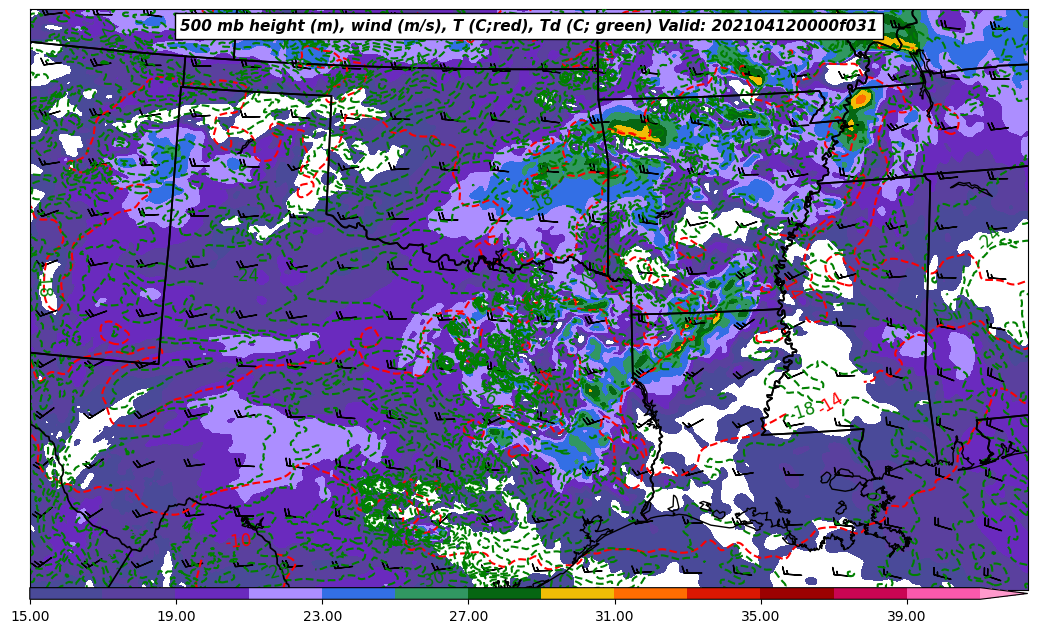Click the red -10 contour label in south Texas
The width and height of the screenshot is (1037, 633).
point(240,540)
